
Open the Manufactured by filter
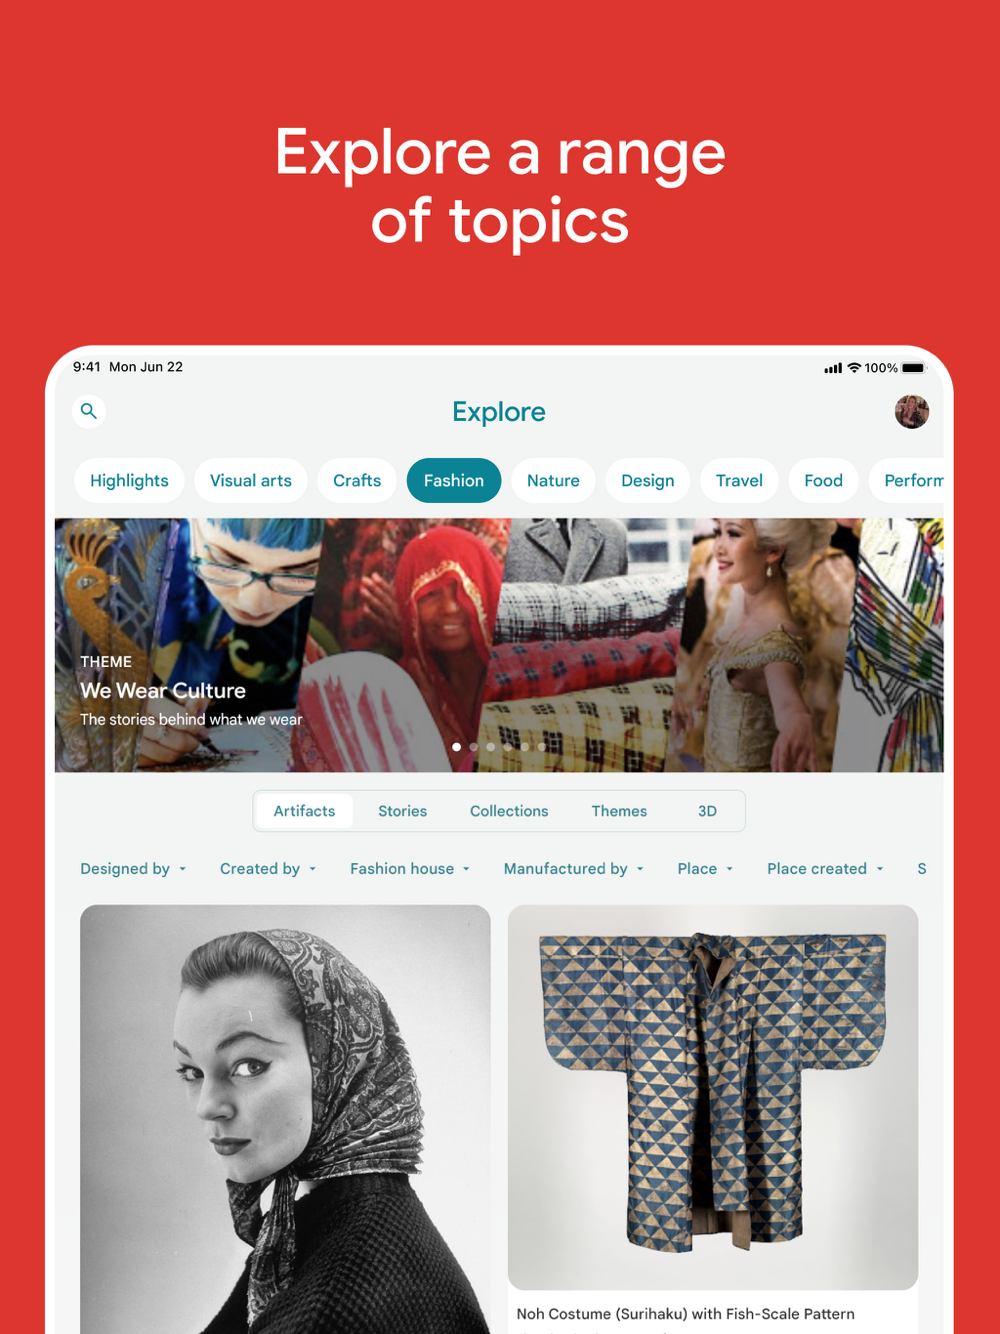(x=574, y=869)
